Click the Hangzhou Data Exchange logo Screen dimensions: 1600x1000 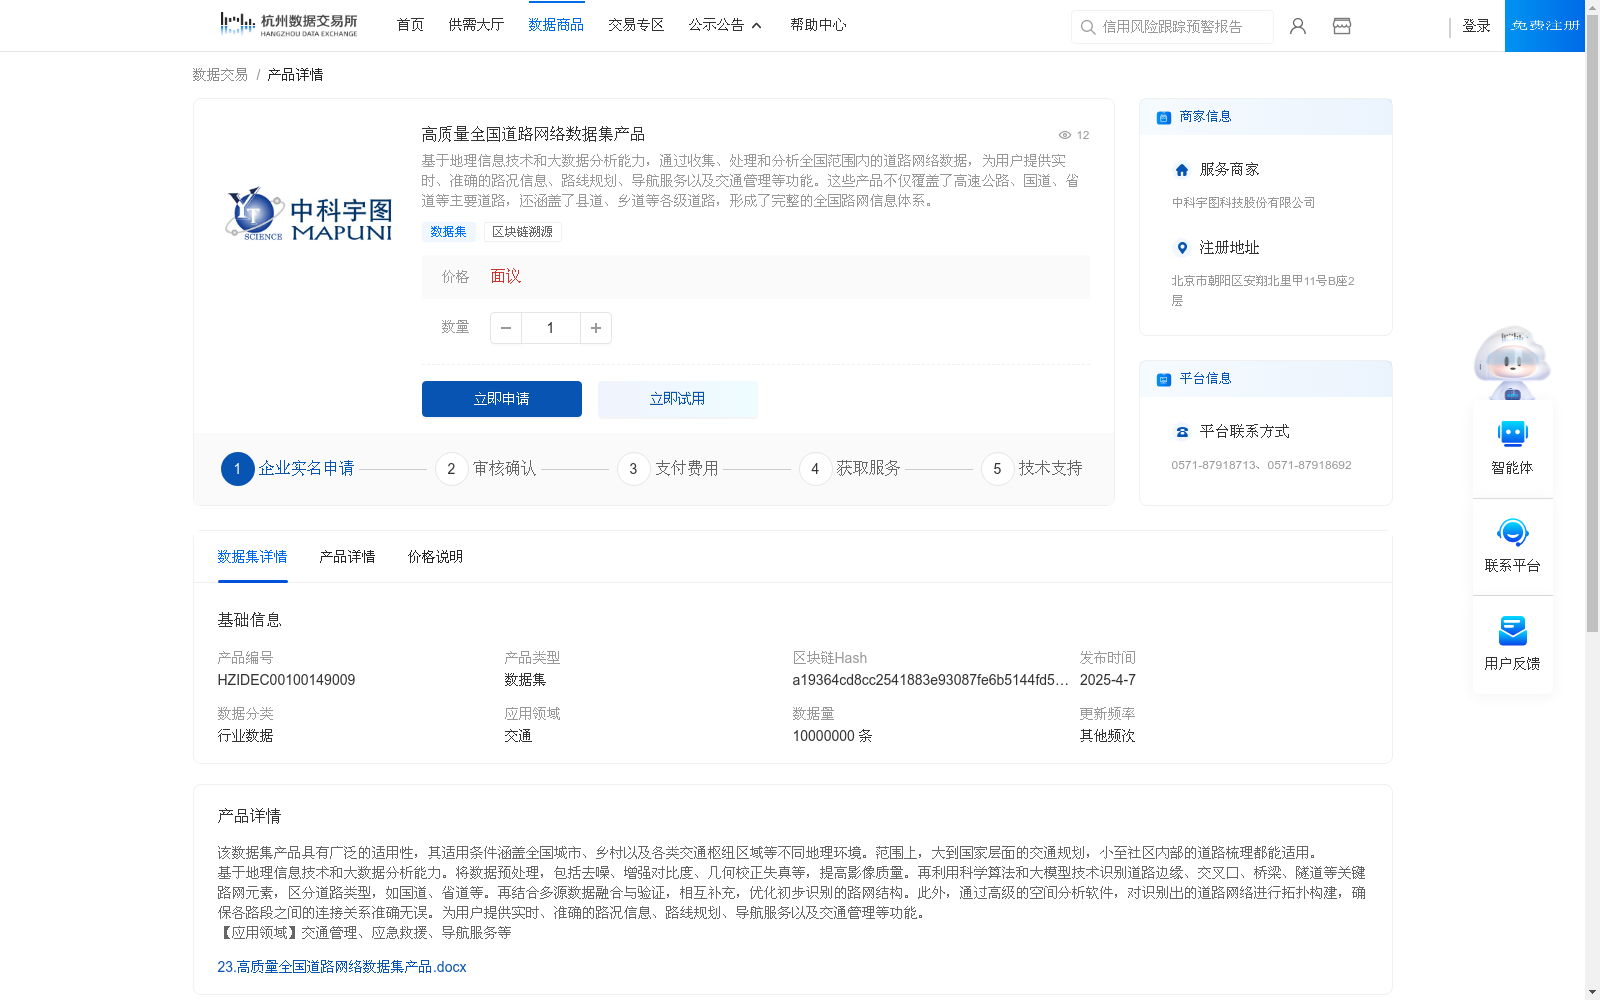[x=288, y=25]
